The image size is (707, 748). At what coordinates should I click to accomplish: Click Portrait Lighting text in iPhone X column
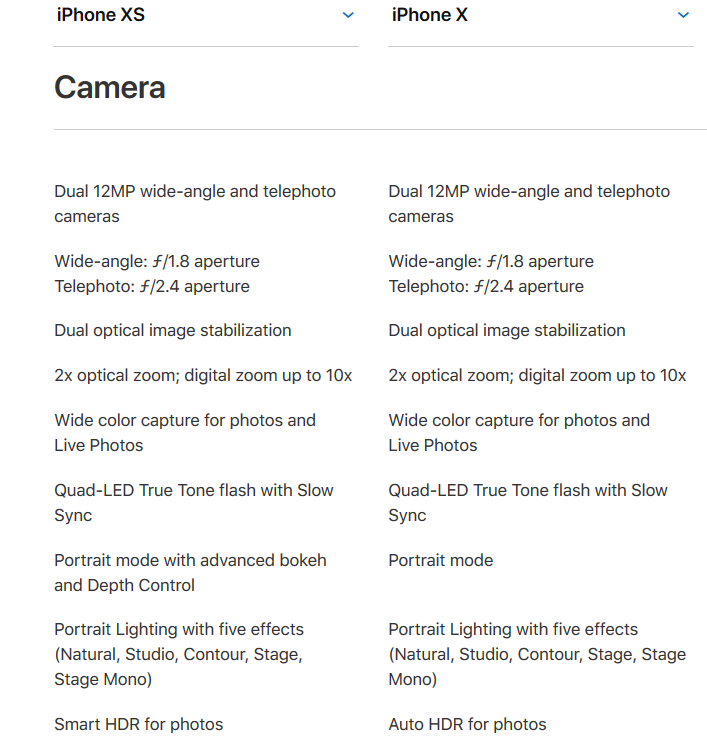point(537,654)
